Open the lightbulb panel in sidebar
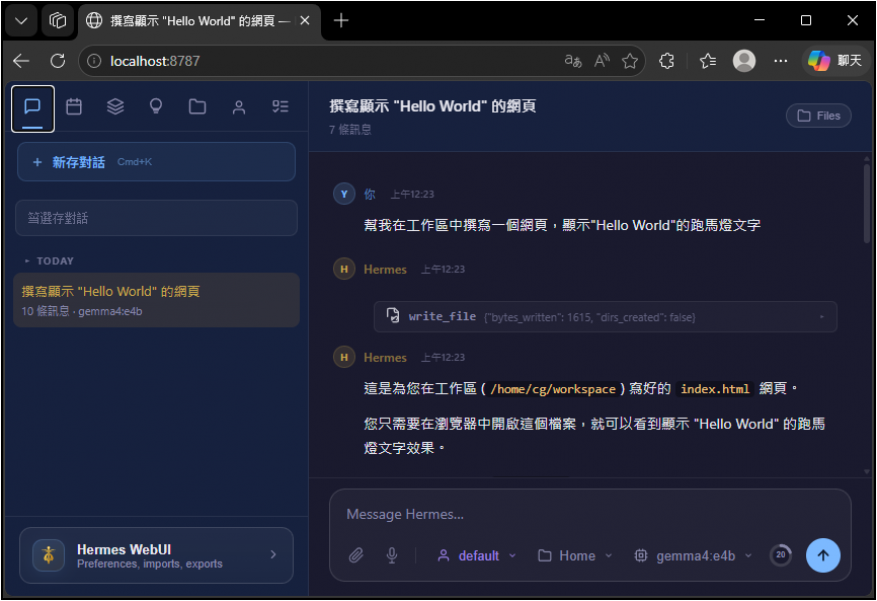Image resolution: width=877 pixels, height=601 pixels. [x=156, y=107]
